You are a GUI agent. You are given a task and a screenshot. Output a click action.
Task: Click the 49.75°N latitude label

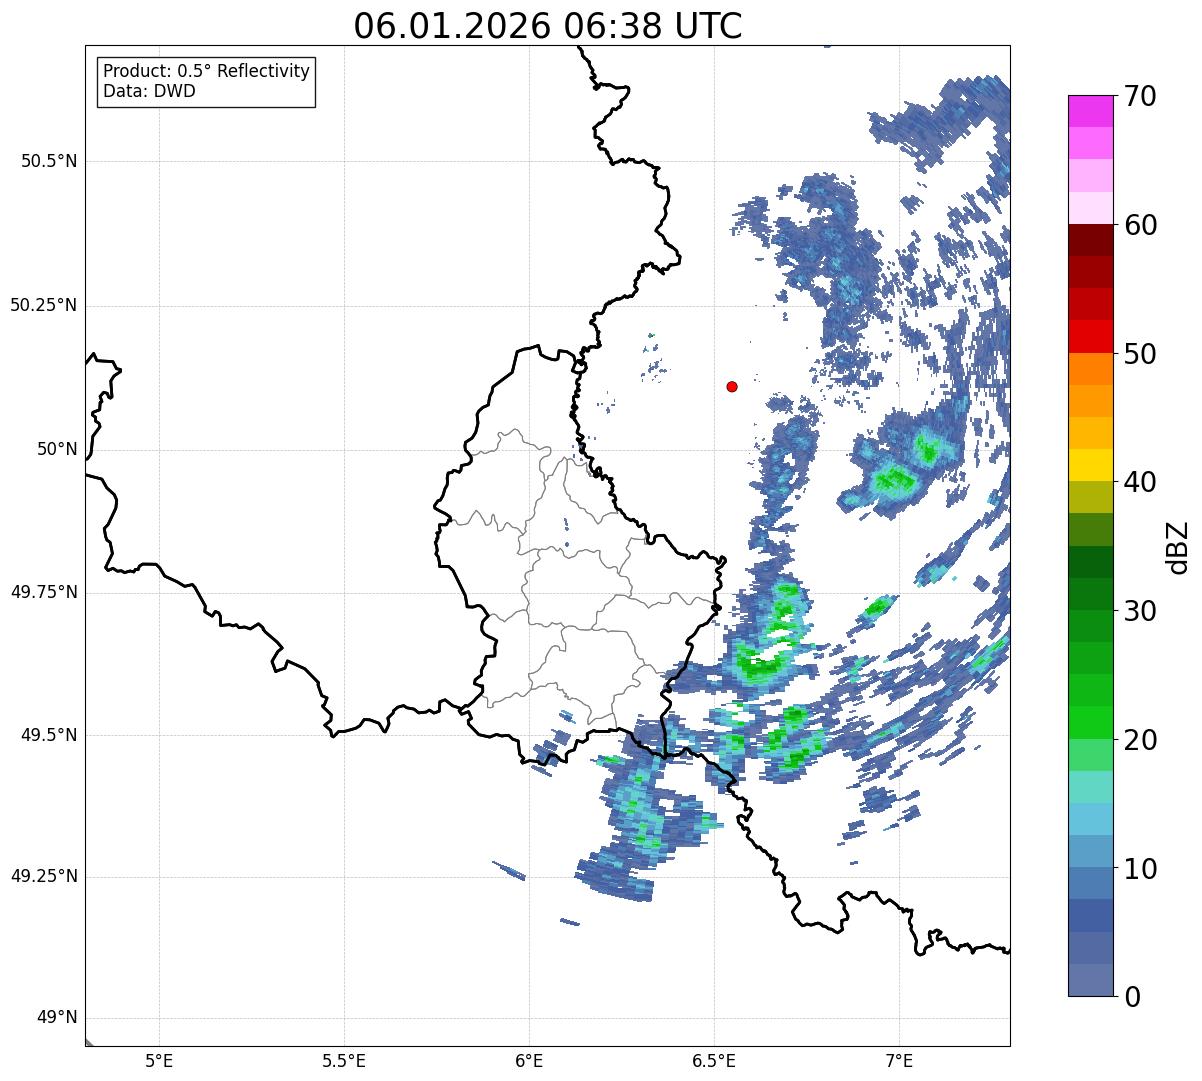(x=44, y=592)
